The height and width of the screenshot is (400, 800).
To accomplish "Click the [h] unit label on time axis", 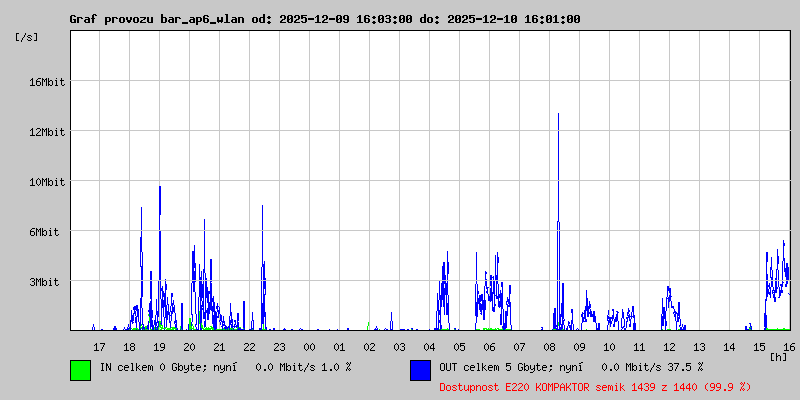I will (779, 356).
